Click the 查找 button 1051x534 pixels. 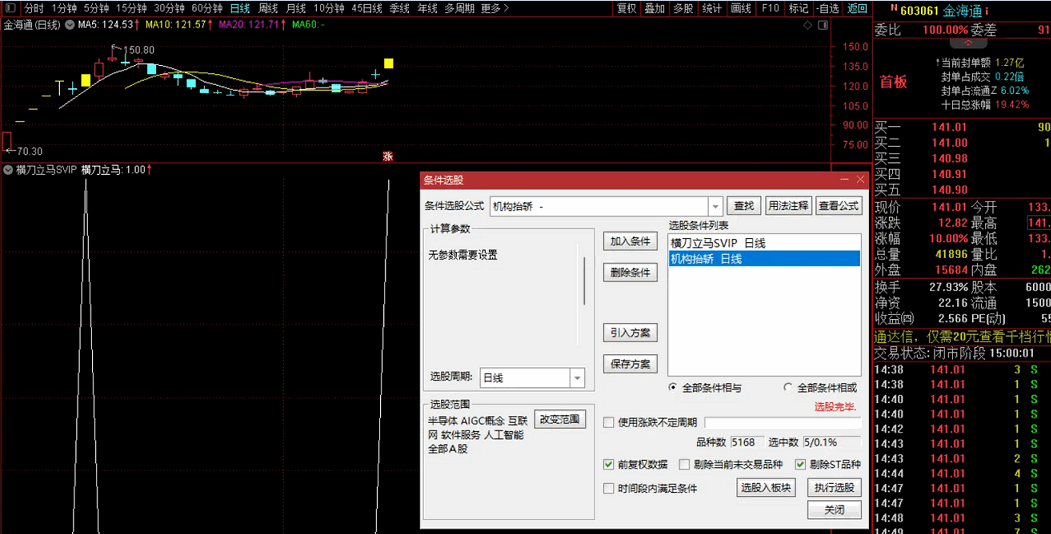click(x=744, y=206)
